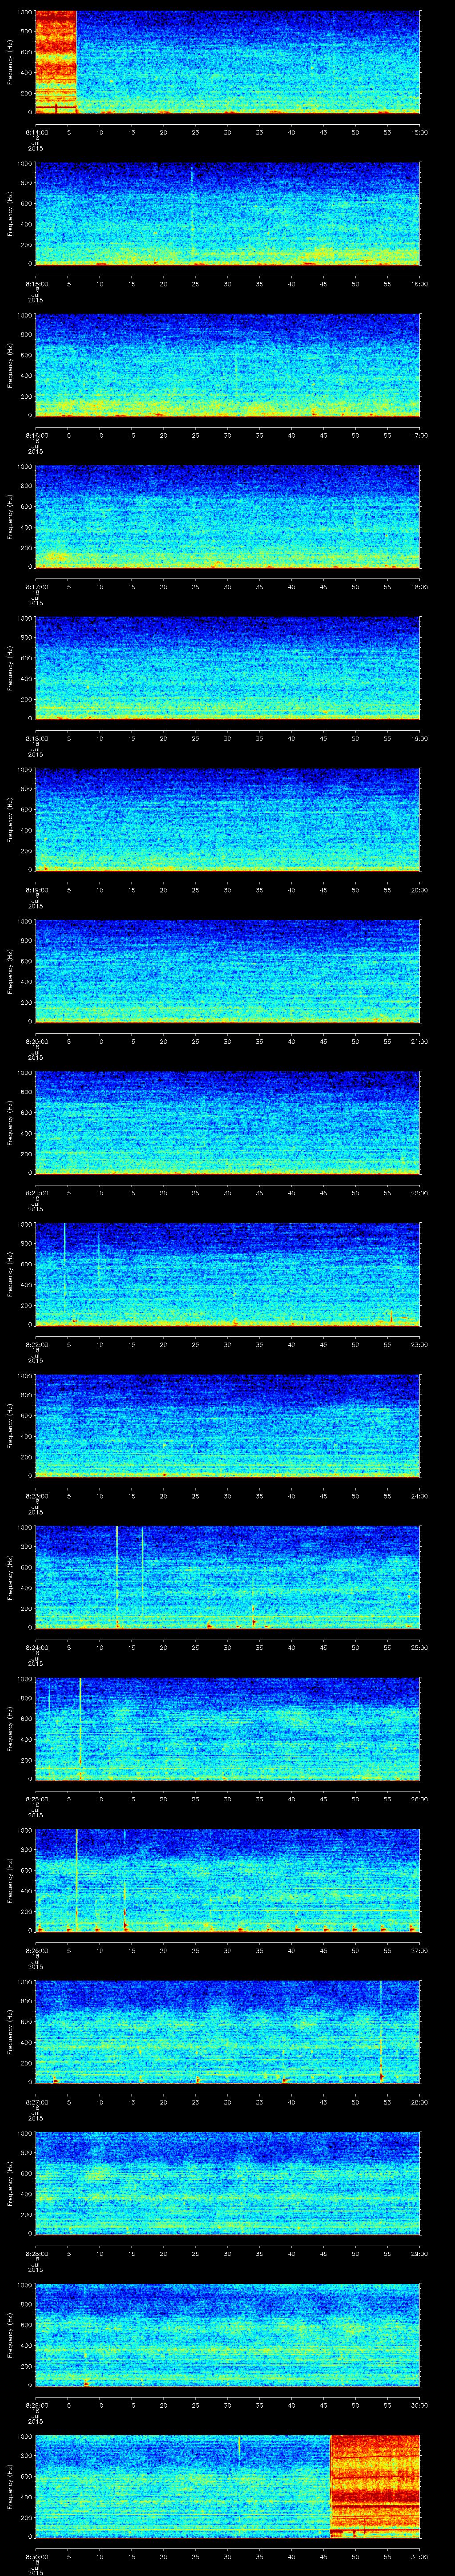
Task: Click the 31:00 end time label
Action: [x=419, y=2556]
